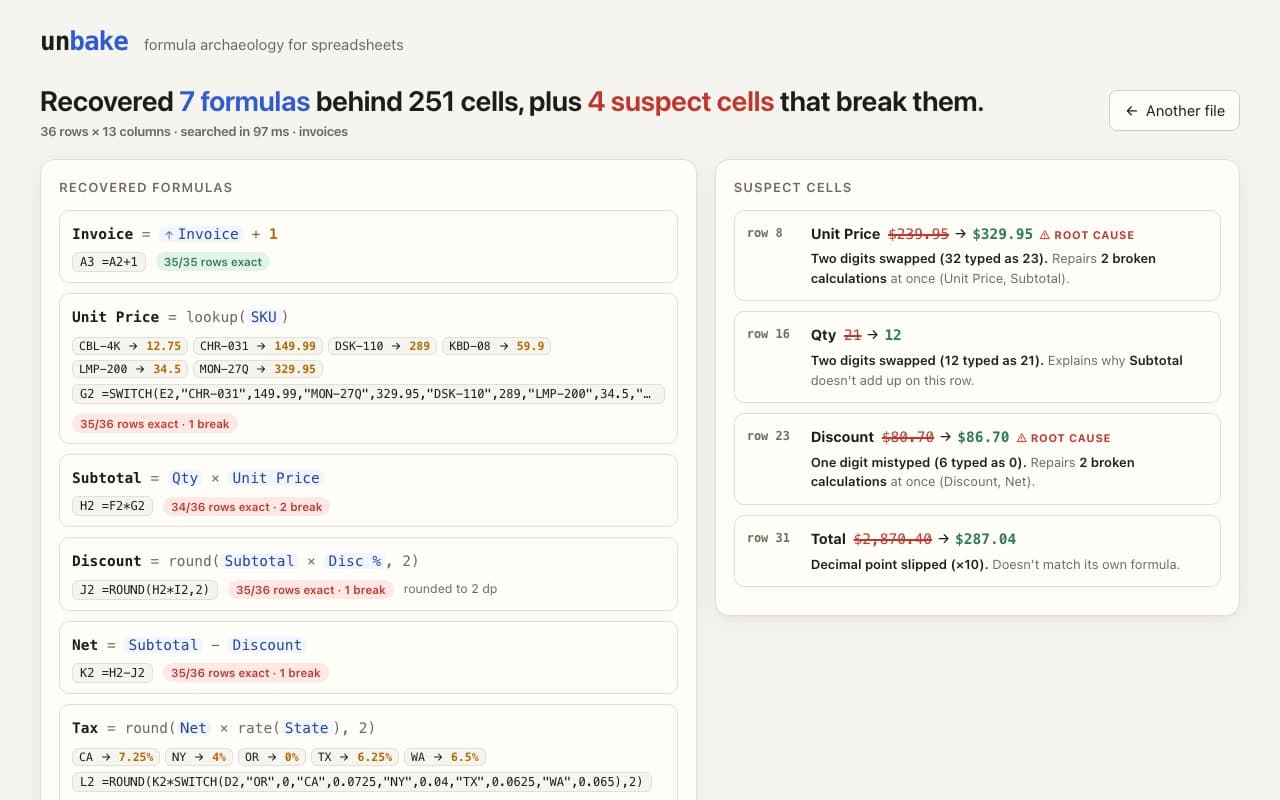Select the MON-27Q → 329.95 lookup chip
1280x800 pixels.
[258, 369]
